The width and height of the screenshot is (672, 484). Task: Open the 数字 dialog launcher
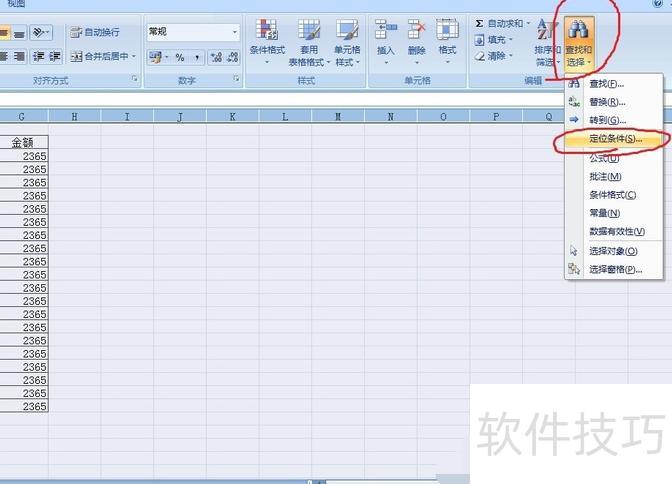(236, 79)
